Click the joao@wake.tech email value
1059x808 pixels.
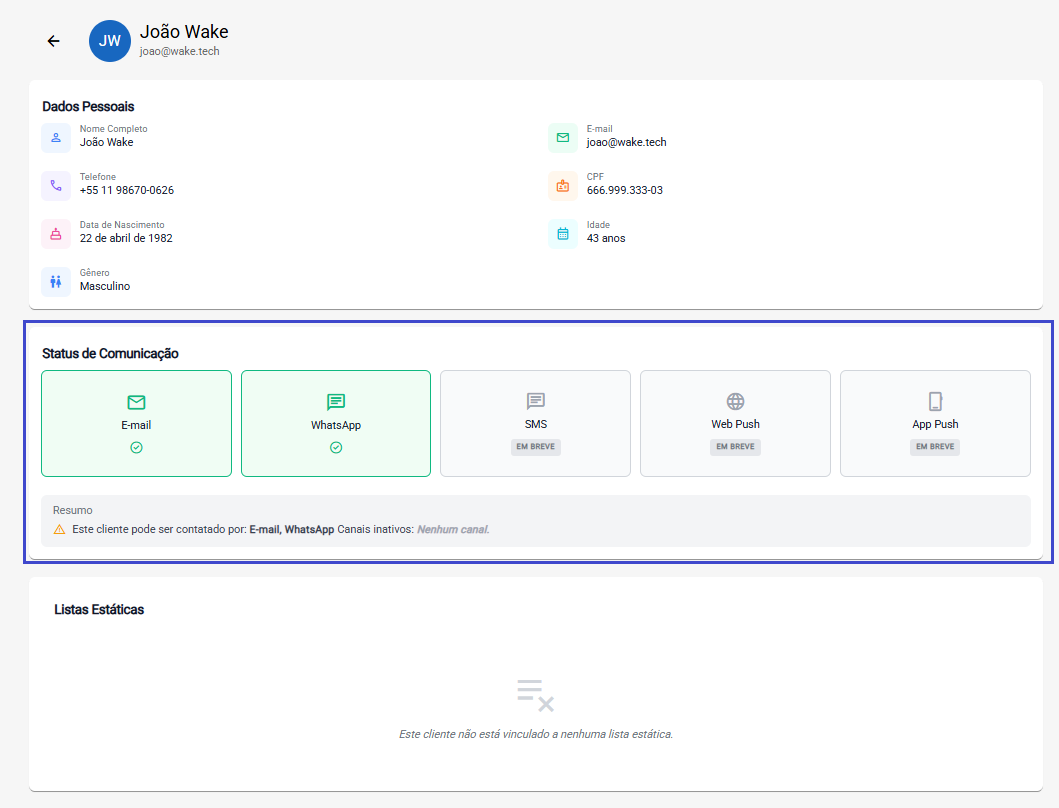626,143
